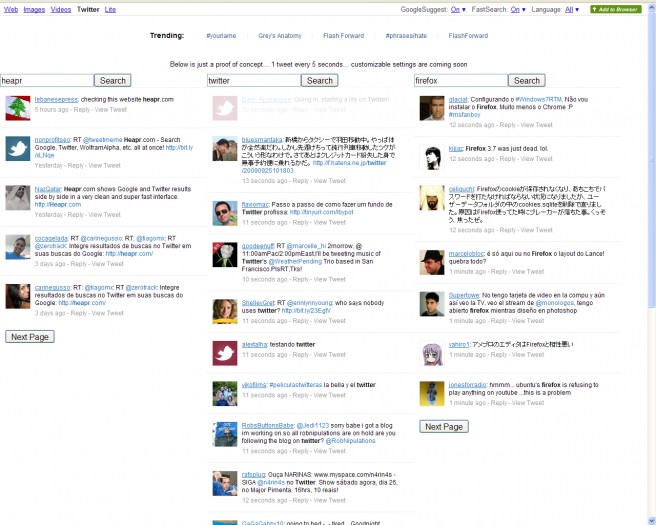Click lebanesepress avatar with Lebanon flag
Image resolution: width=656 pixels, height=525 pixels.
click(18, 108)
